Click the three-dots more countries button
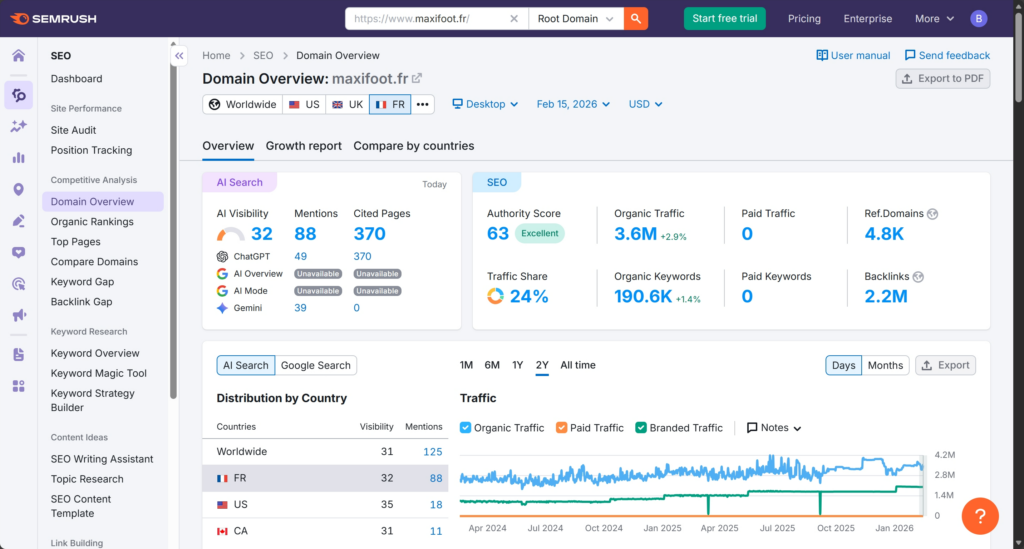1024x549 pixels. coord(423,104)
